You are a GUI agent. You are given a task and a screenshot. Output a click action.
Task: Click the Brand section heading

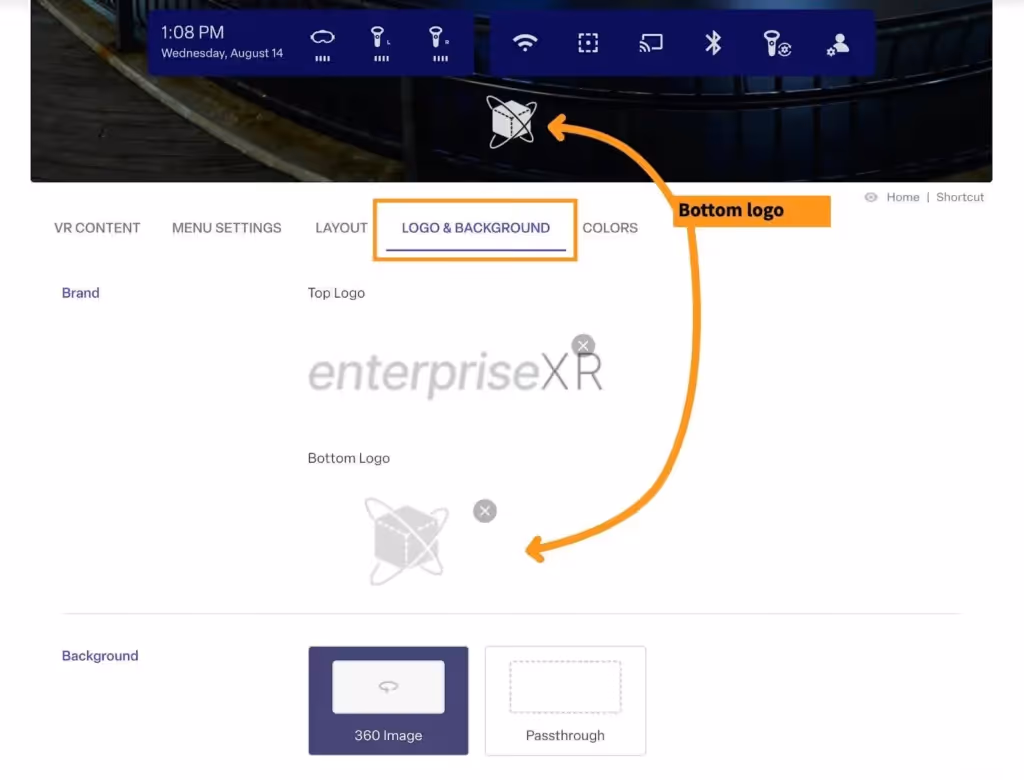80,293
